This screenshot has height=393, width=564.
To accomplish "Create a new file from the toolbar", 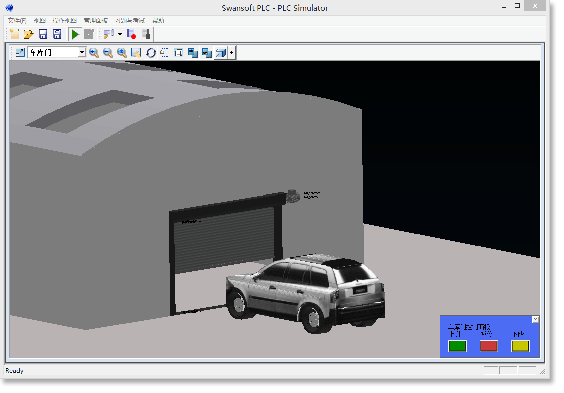I will tap(15, 35).
